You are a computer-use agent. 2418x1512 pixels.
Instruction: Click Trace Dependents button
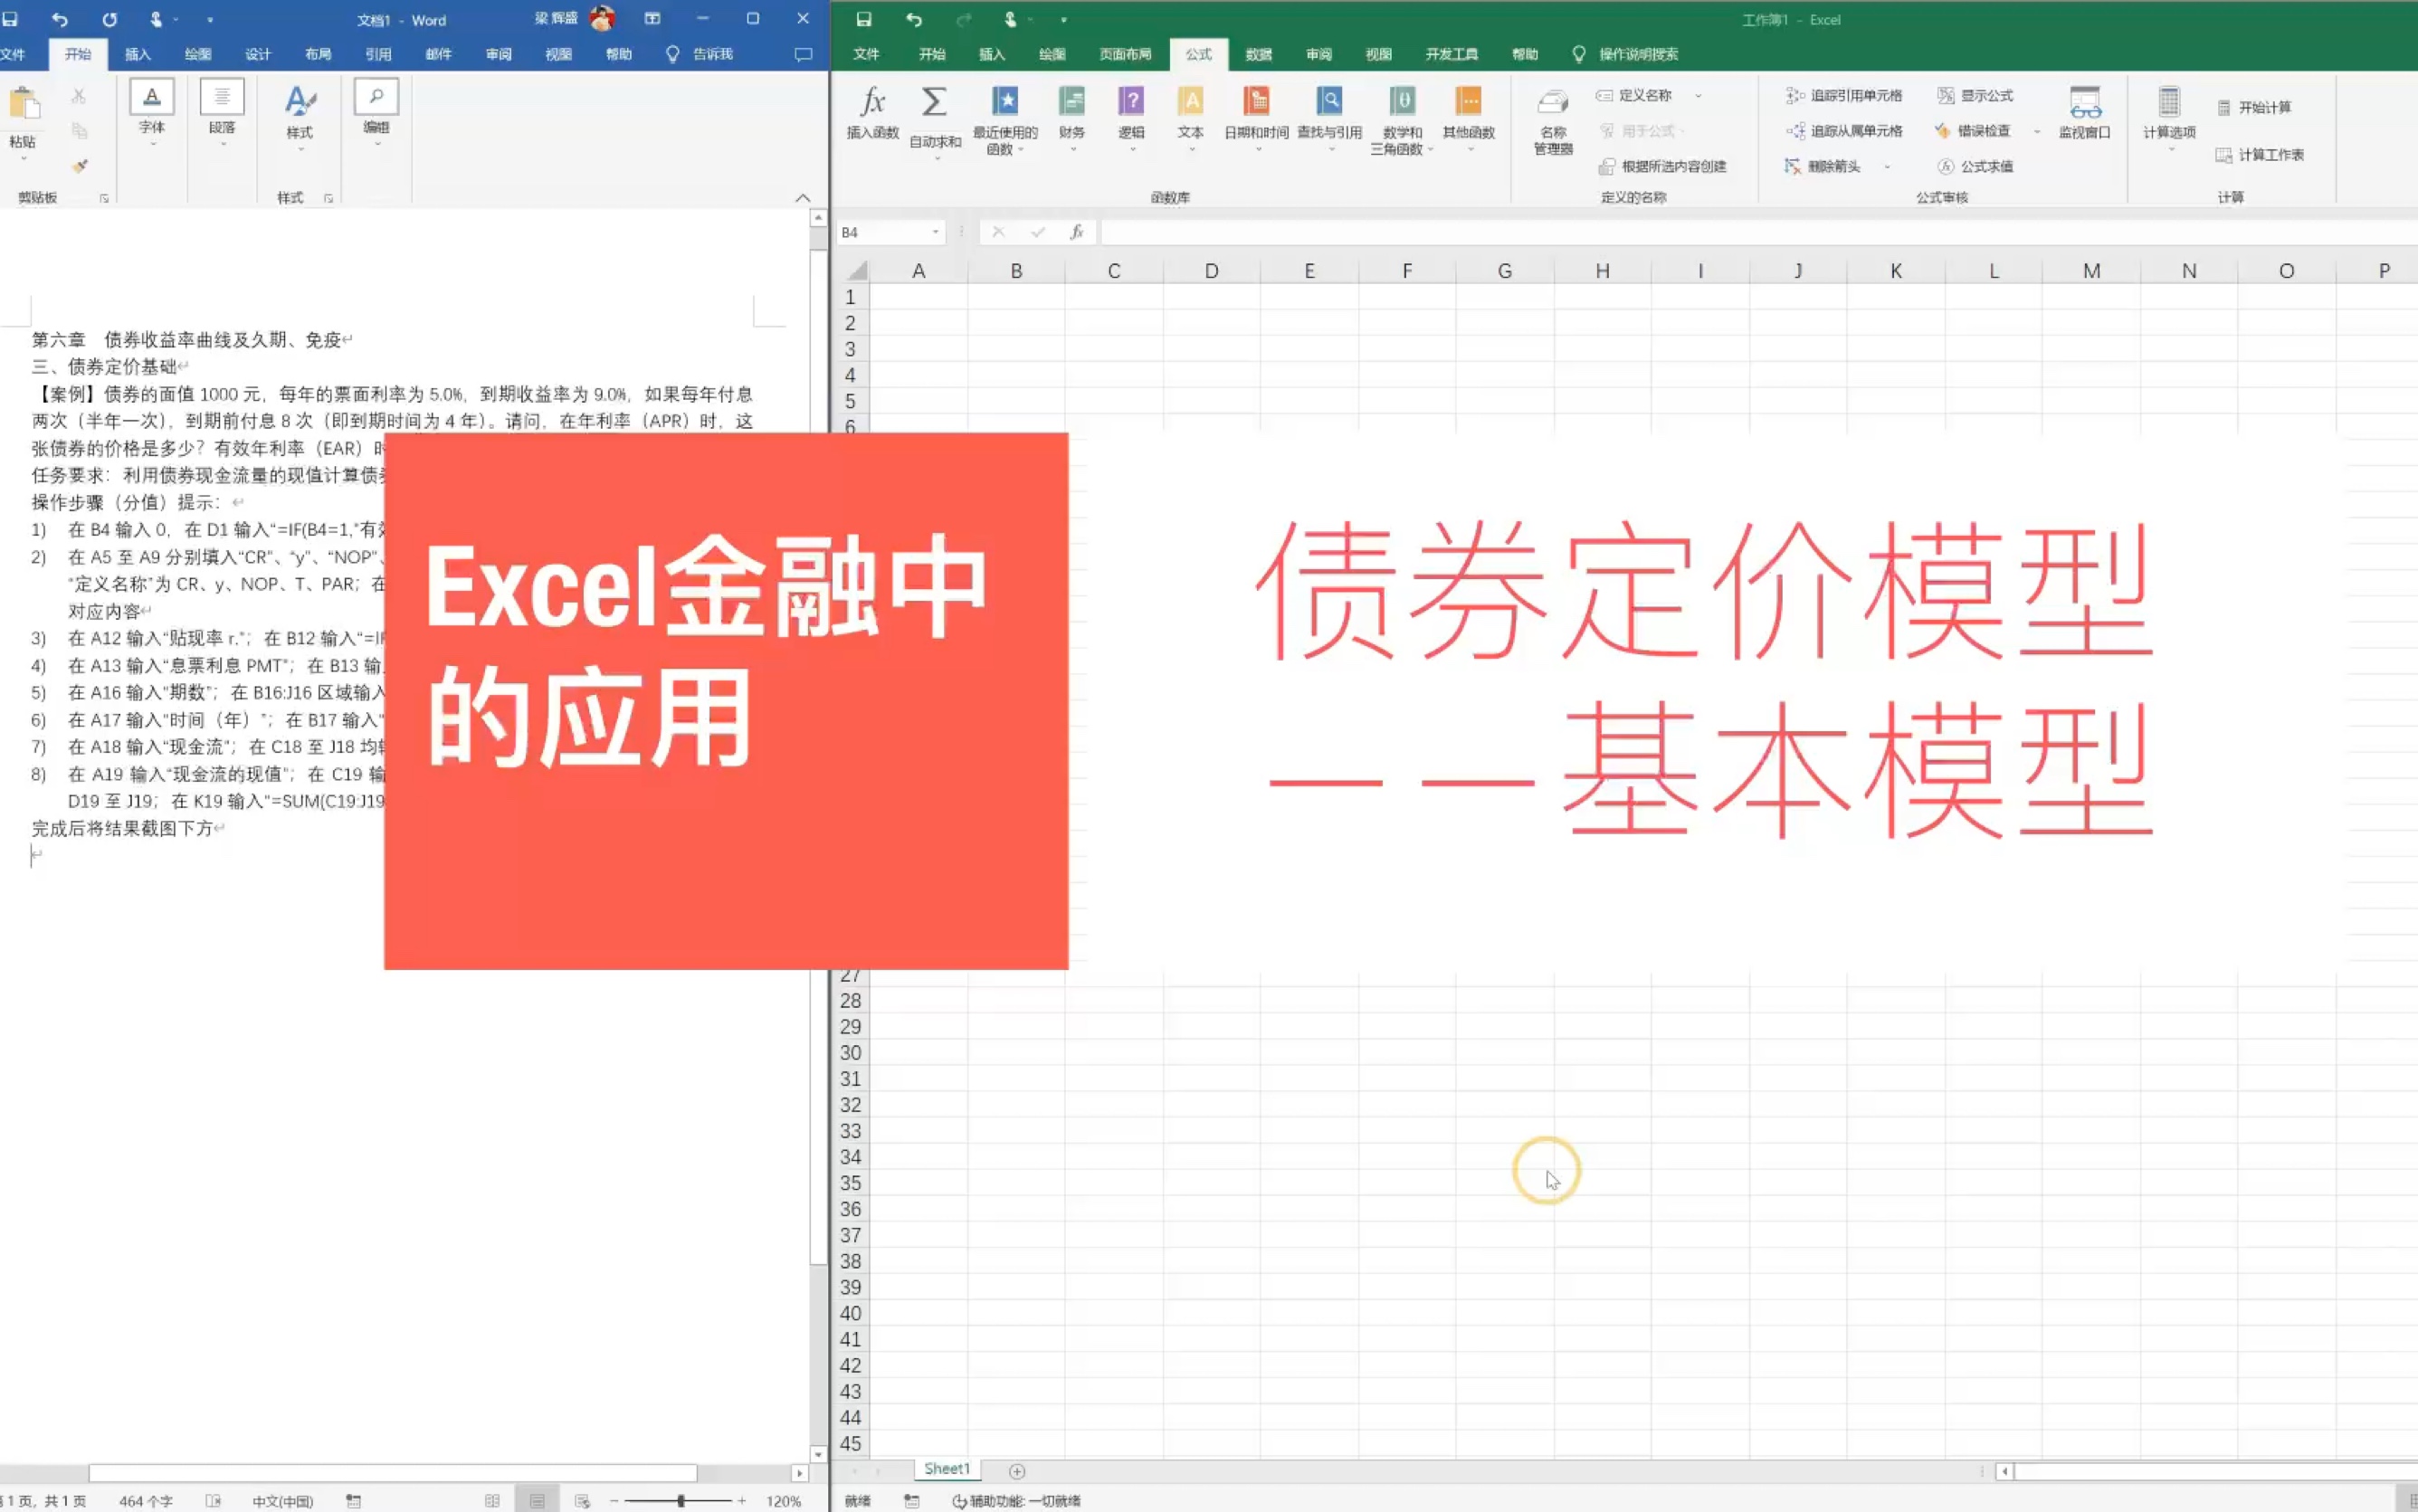point(1844,131)
